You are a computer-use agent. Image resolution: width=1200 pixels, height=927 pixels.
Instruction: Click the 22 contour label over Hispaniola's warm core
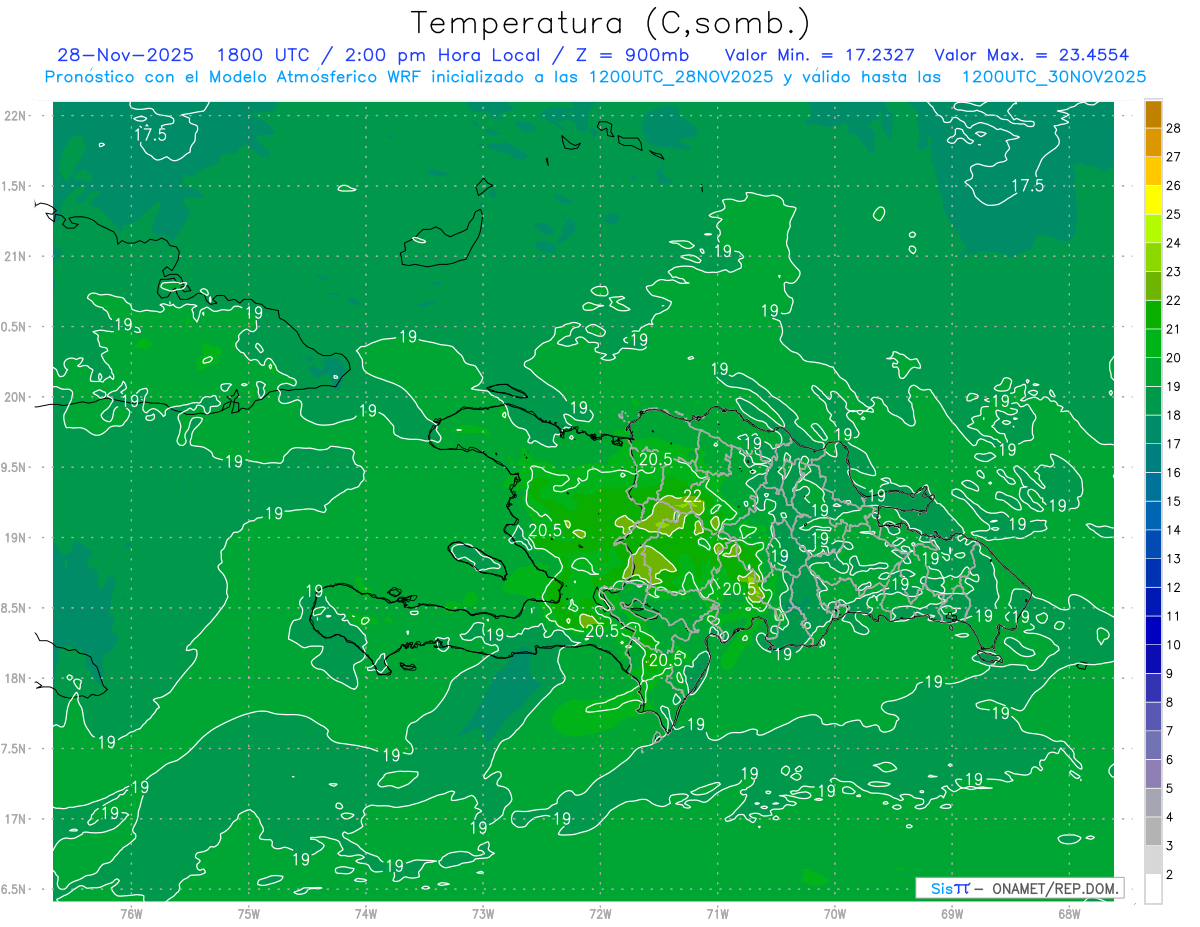pyautogui.click(x=692, y=496)
